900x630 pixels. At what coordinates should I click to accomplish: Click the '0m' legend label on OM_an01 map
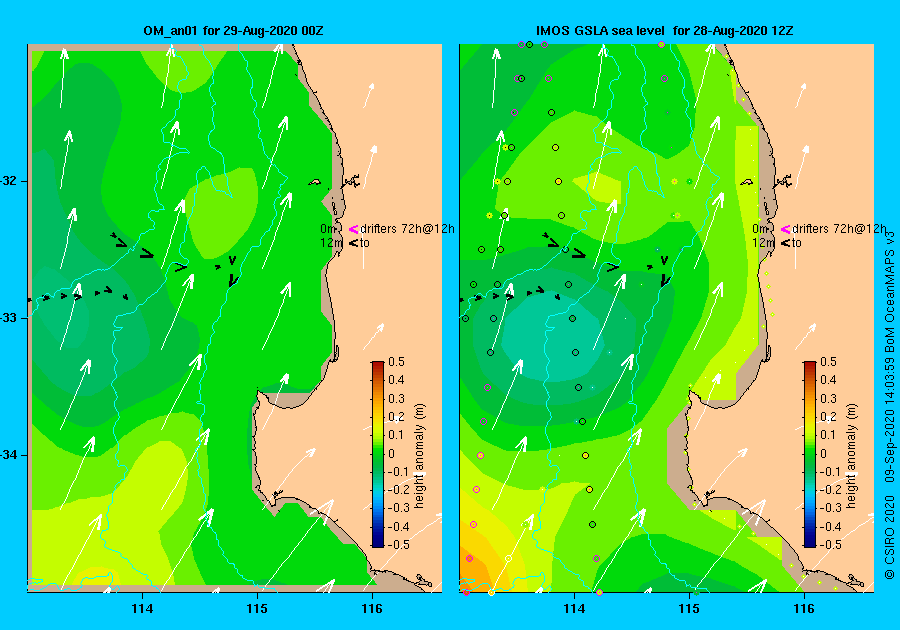tap(327, 229)
